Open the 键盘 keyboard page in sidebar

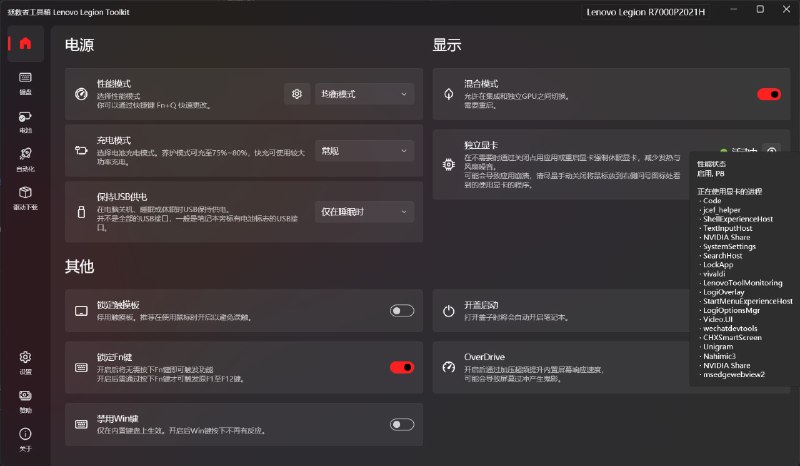coord(25,81)
